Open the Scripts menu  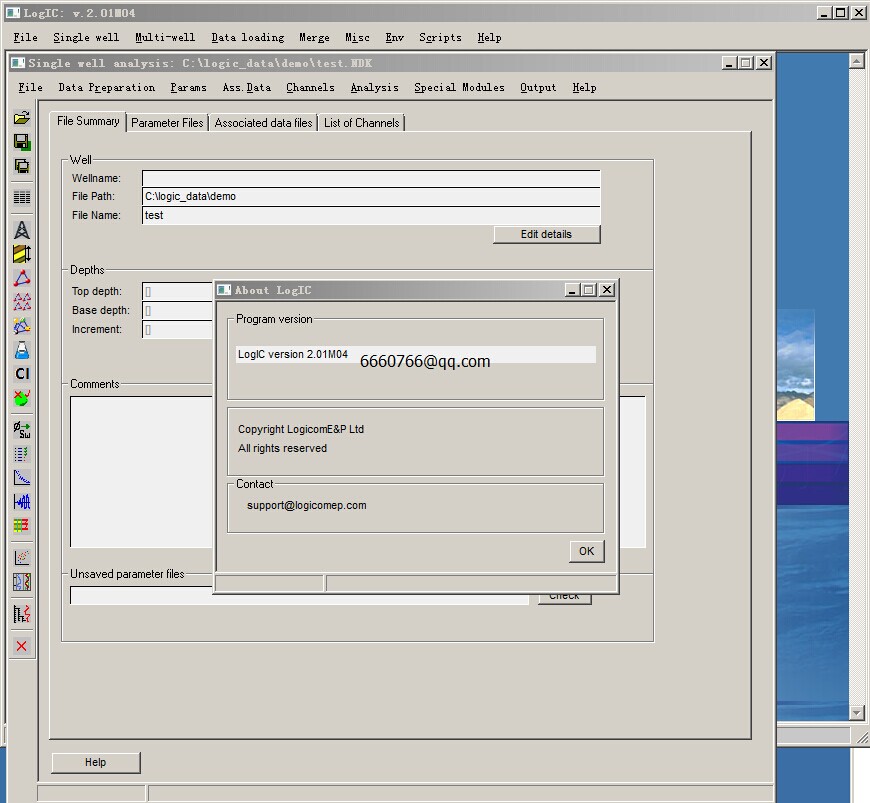point(440,38)
